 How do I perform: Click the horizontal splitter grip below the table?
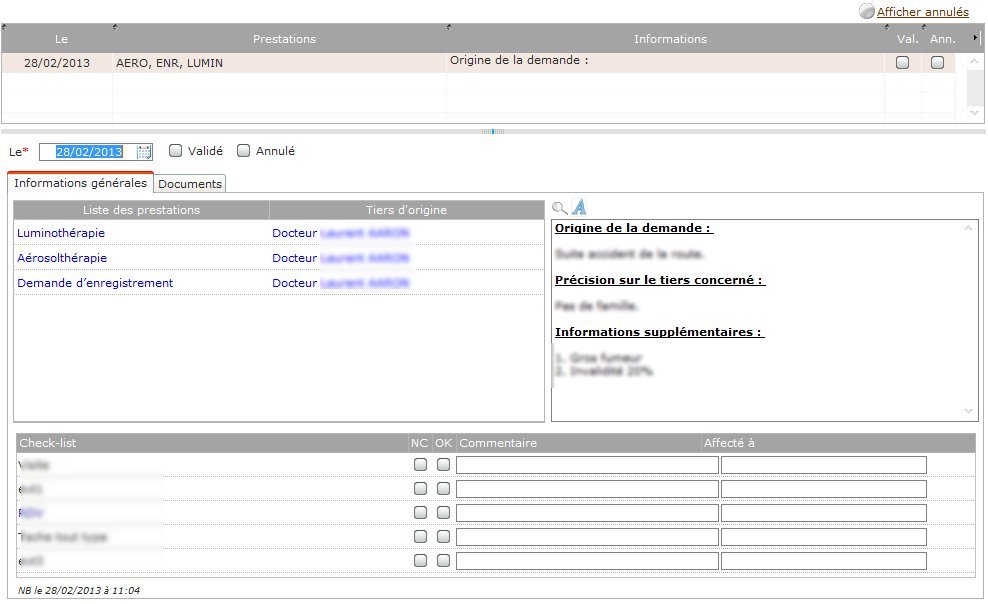click(x=493, y=132)
